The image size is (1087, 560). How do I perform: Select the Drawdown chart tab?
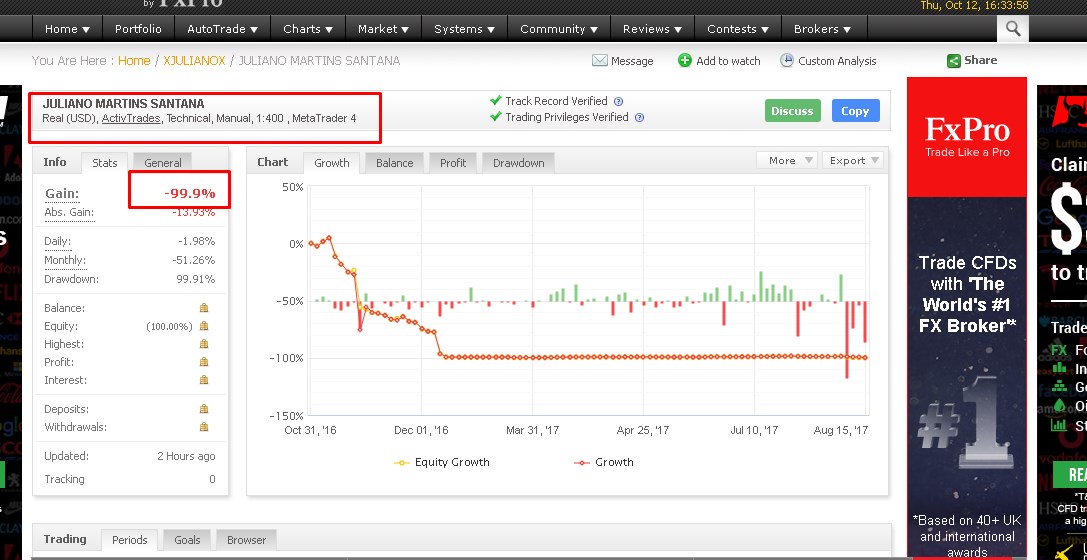[x=519, y=163]
